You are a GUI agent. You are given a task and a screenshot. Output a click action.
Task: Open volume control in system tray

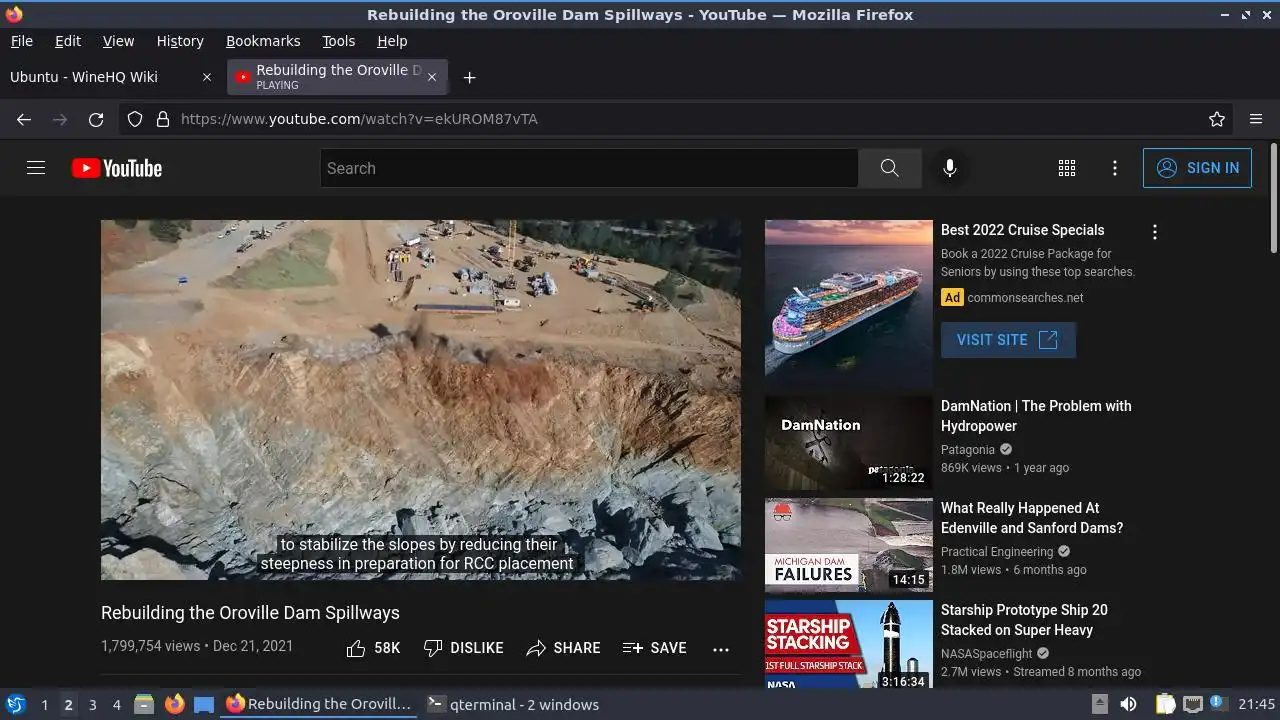pos(1128,704)
